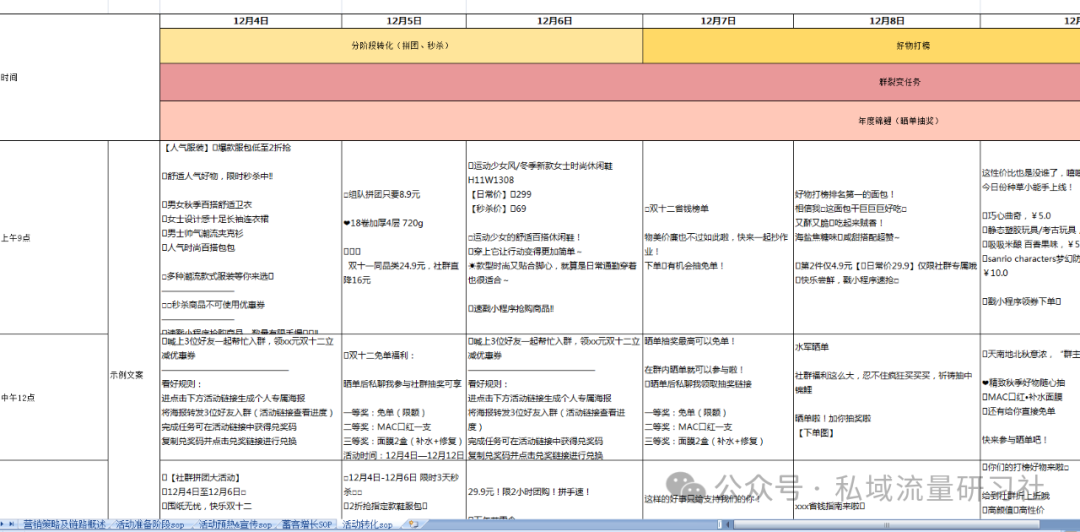
Task: Click the 群裂变任务 red merged cell
Action: (x=620, y=82)
